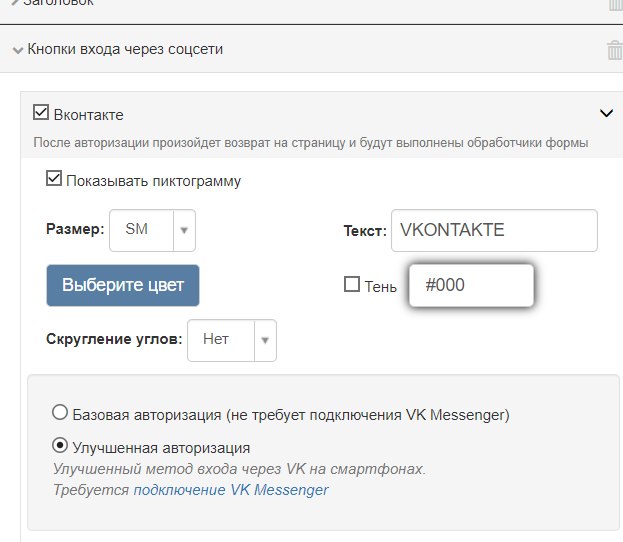Collapse the Кнопки входа через соцсети section
The width and height of the screenshot is (623, 542).
tap(18, 50)
